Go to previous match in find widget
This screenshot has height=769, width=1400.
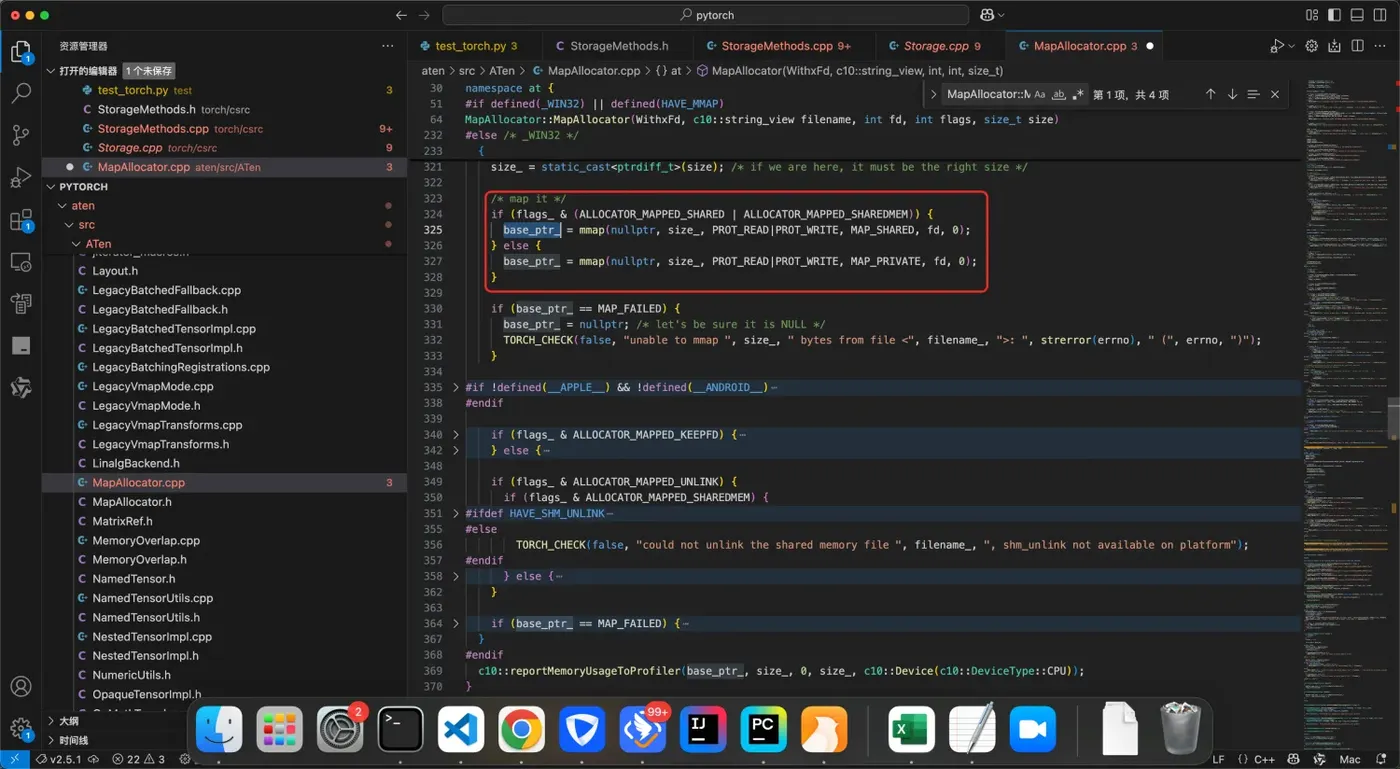tap(1210, 94)
